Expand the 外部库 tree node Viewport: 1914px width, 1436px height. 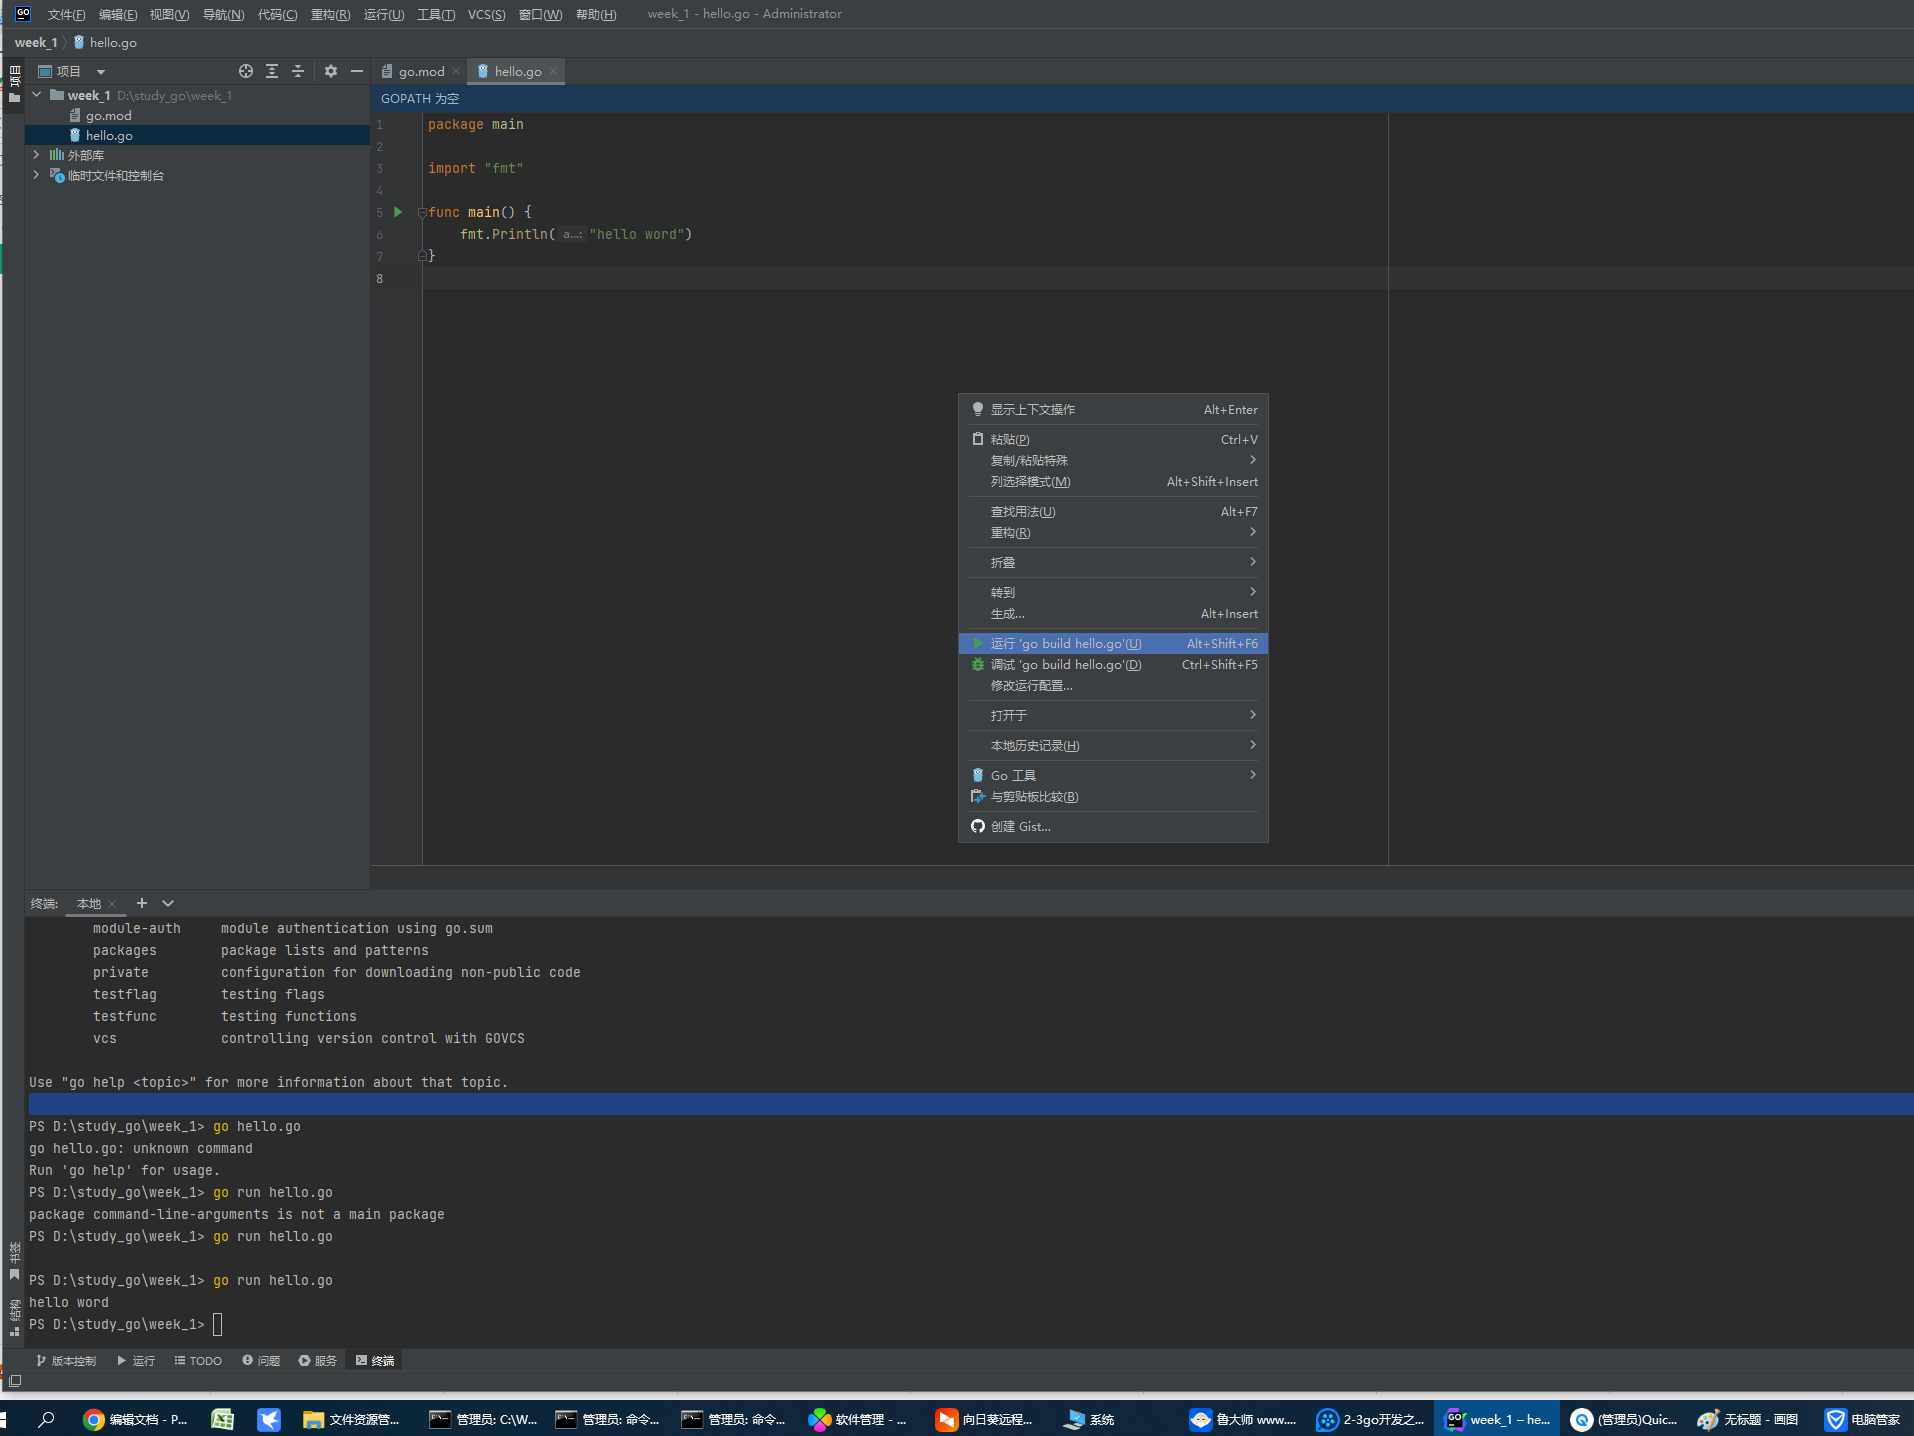(x=37, y=155)
